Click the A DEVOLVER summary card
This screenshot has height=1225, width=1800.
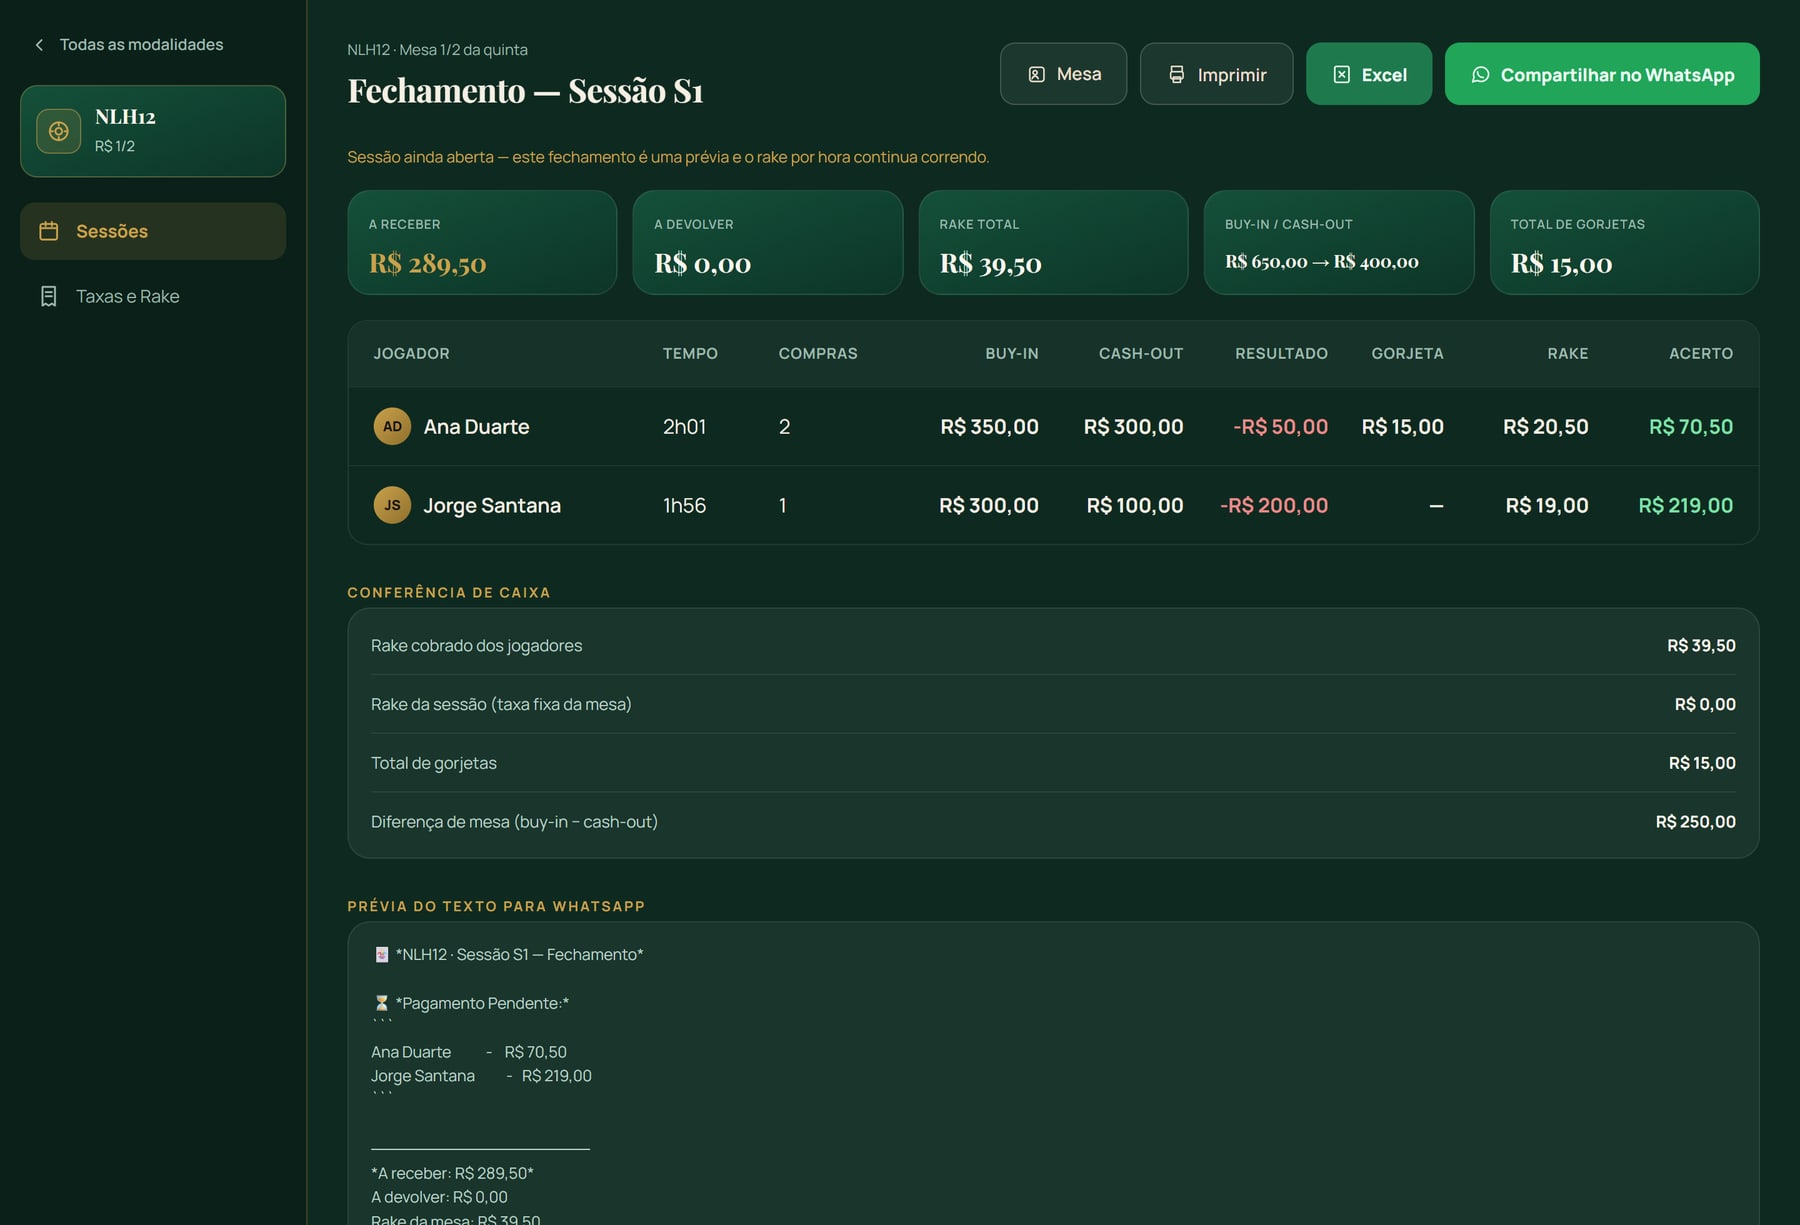coord(768,243)
